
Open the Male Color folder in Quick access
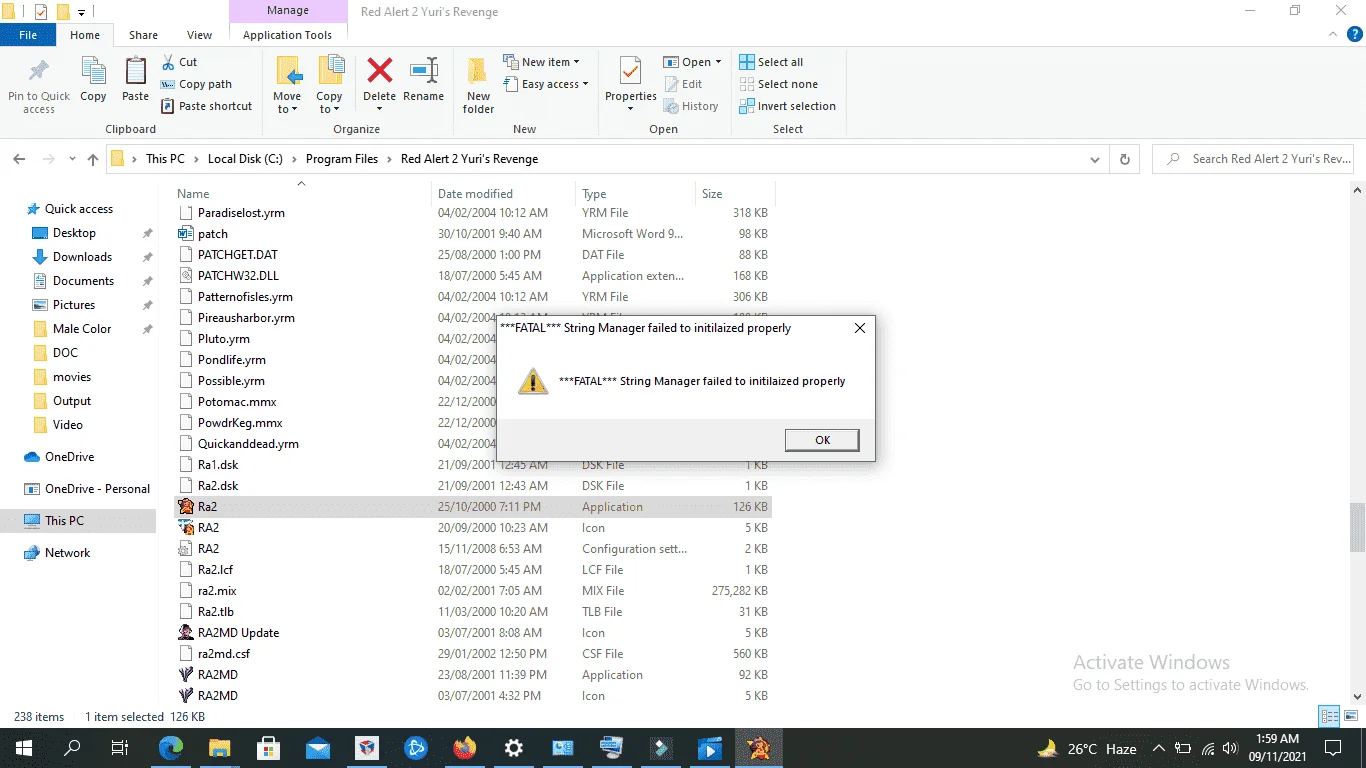coord(82,329)
